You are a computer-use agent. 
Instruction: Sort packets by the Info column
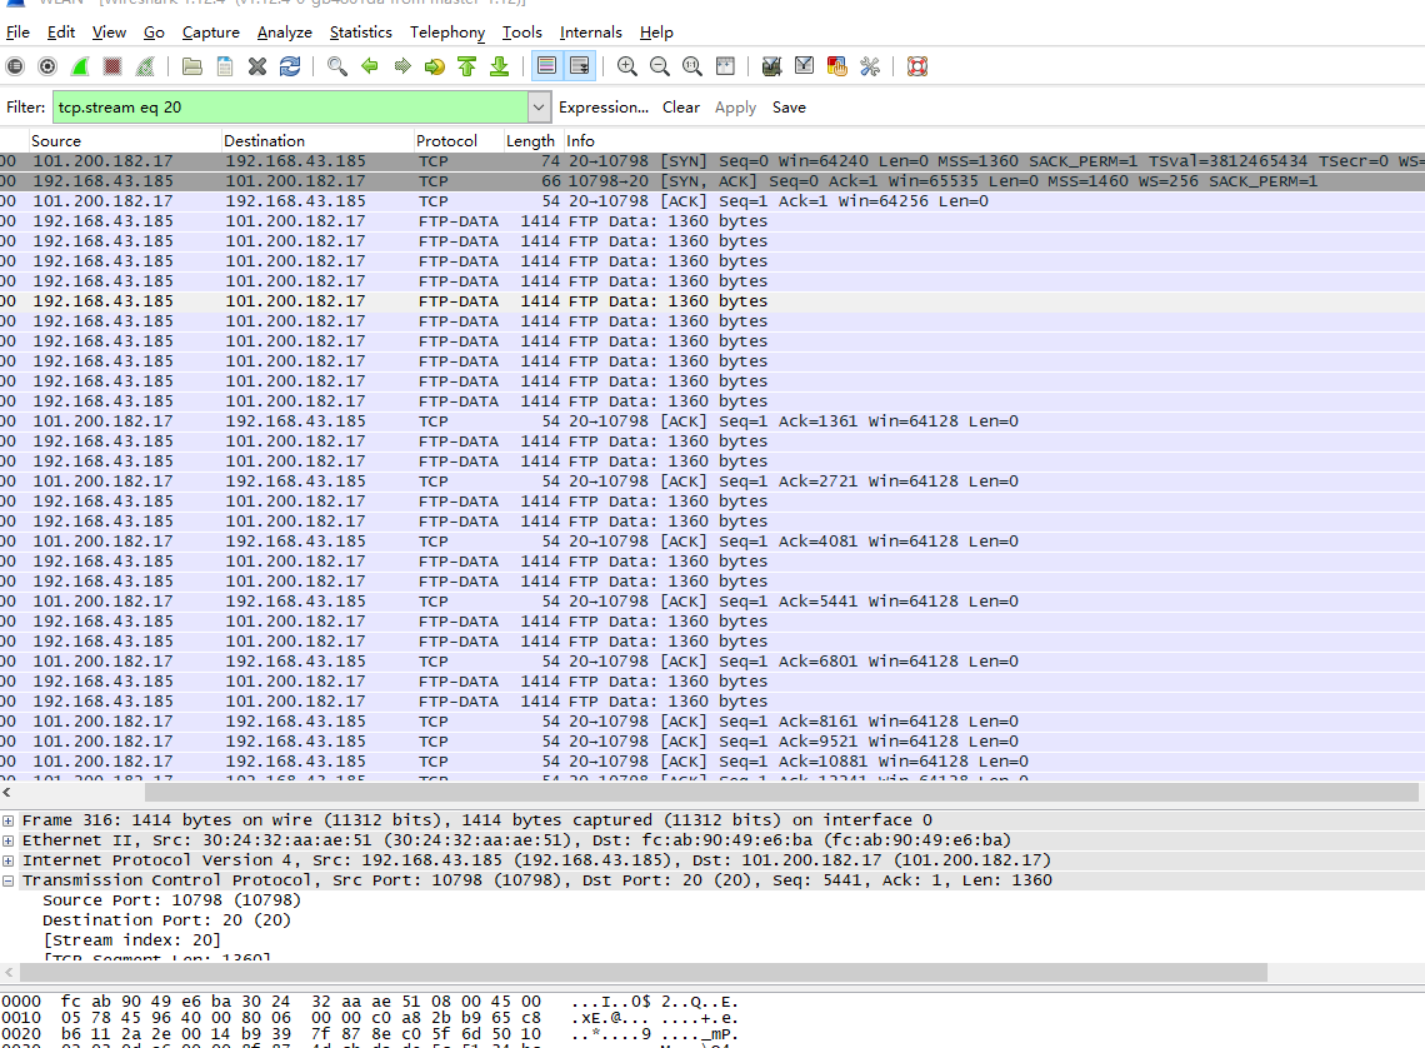click(x=994, y=141)
